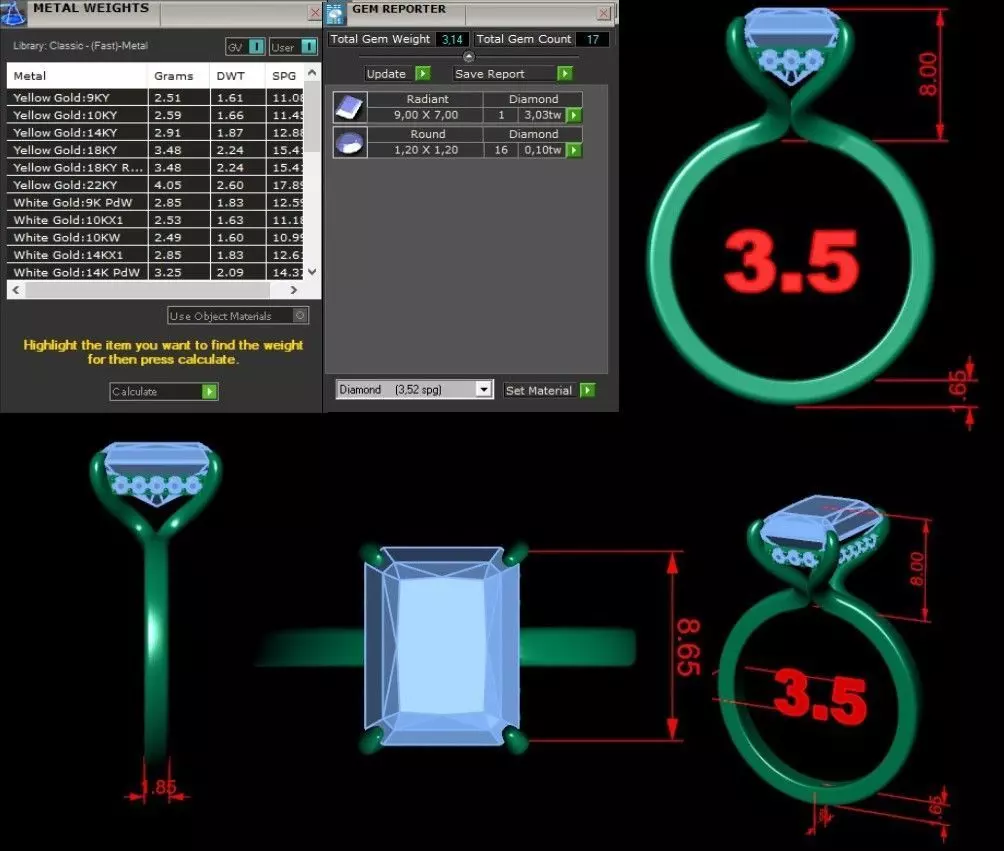Click the metal list scroll-down arrow

tap(312, 272)
